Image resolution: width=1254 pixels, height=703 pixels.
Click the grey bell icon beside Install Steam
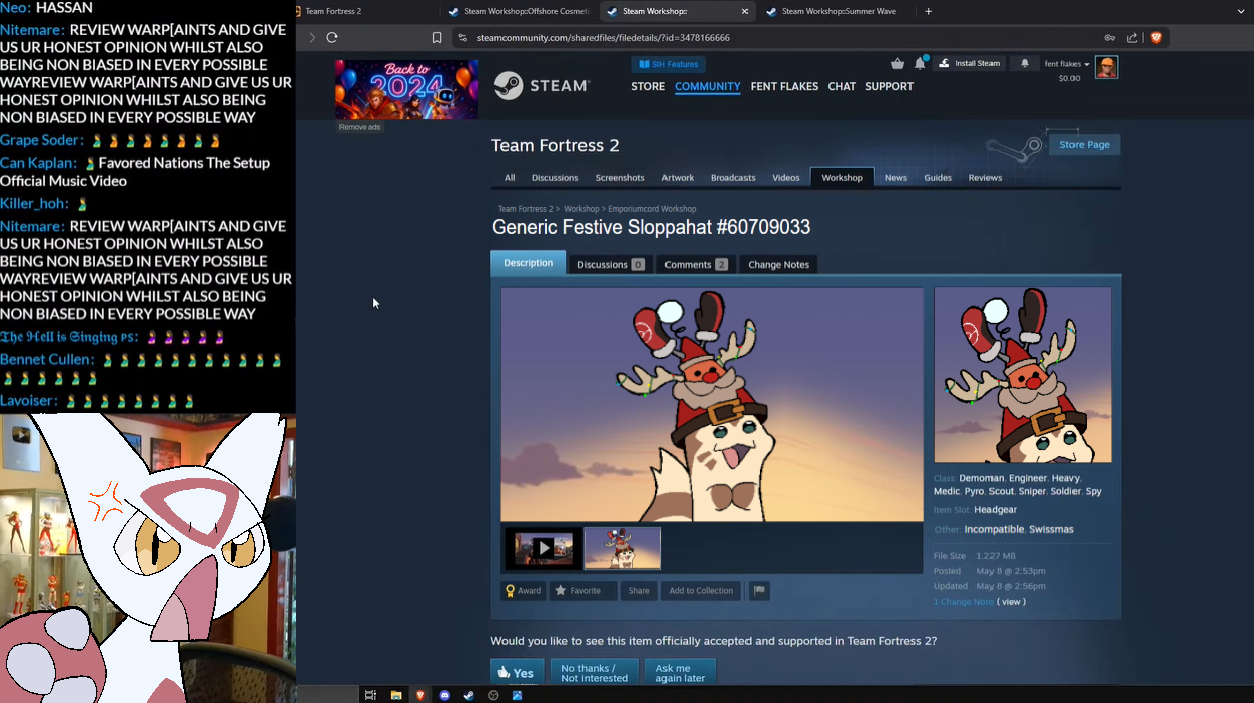point(1024,63)
